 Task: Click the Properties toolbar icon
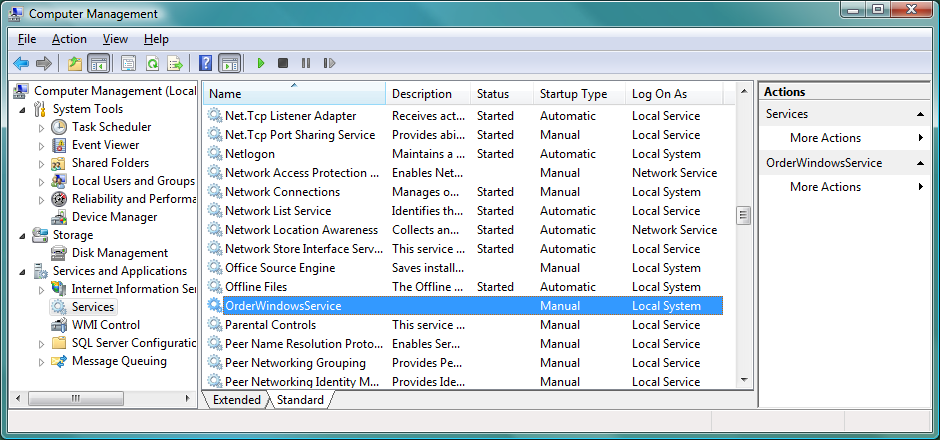pos(129,64)
